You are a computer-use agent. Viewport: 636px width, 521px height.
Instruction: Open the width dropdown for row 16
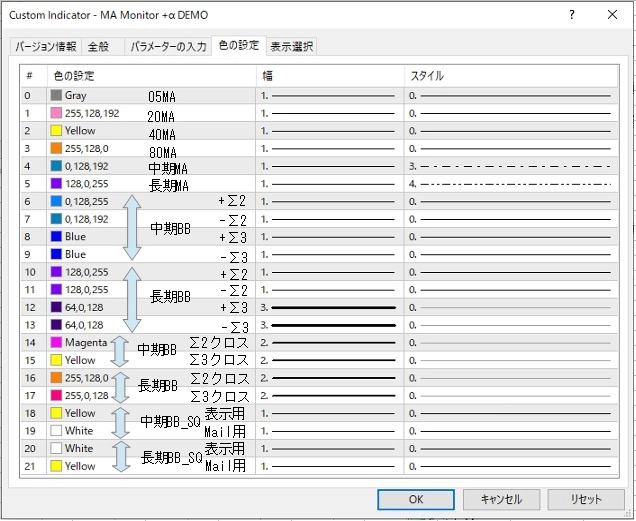[x=329, y=378]
